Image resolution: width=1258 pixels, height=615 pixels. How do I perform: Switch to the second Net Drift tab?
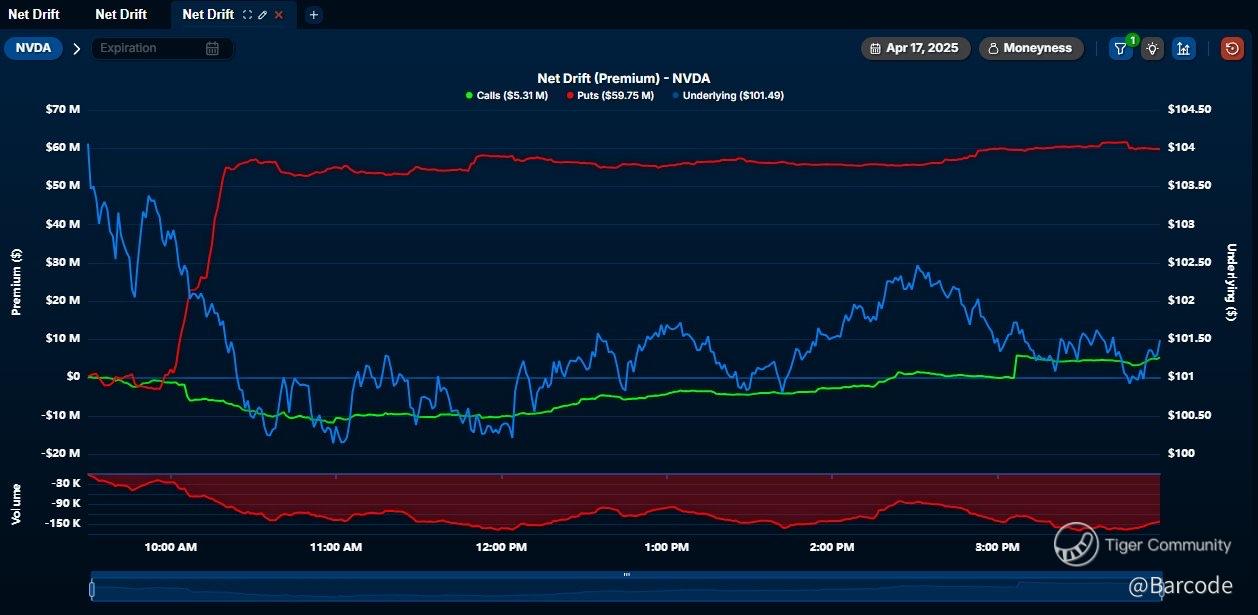[121, 14]
